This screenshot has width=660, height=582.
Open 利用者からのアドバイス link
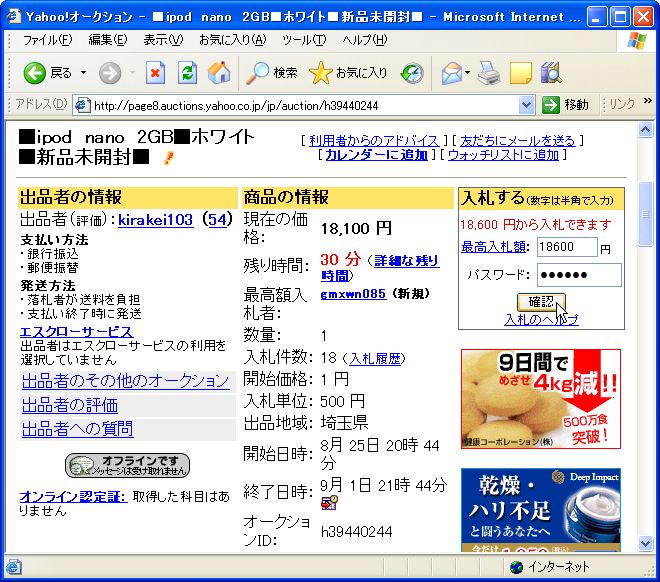(374, 141)
